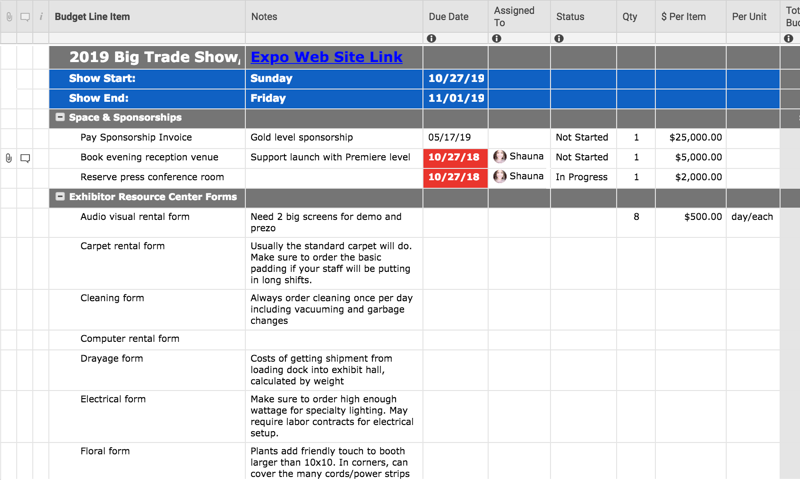Select the Show Start: cell
800x480 pixels.
[x=147, y=79]
